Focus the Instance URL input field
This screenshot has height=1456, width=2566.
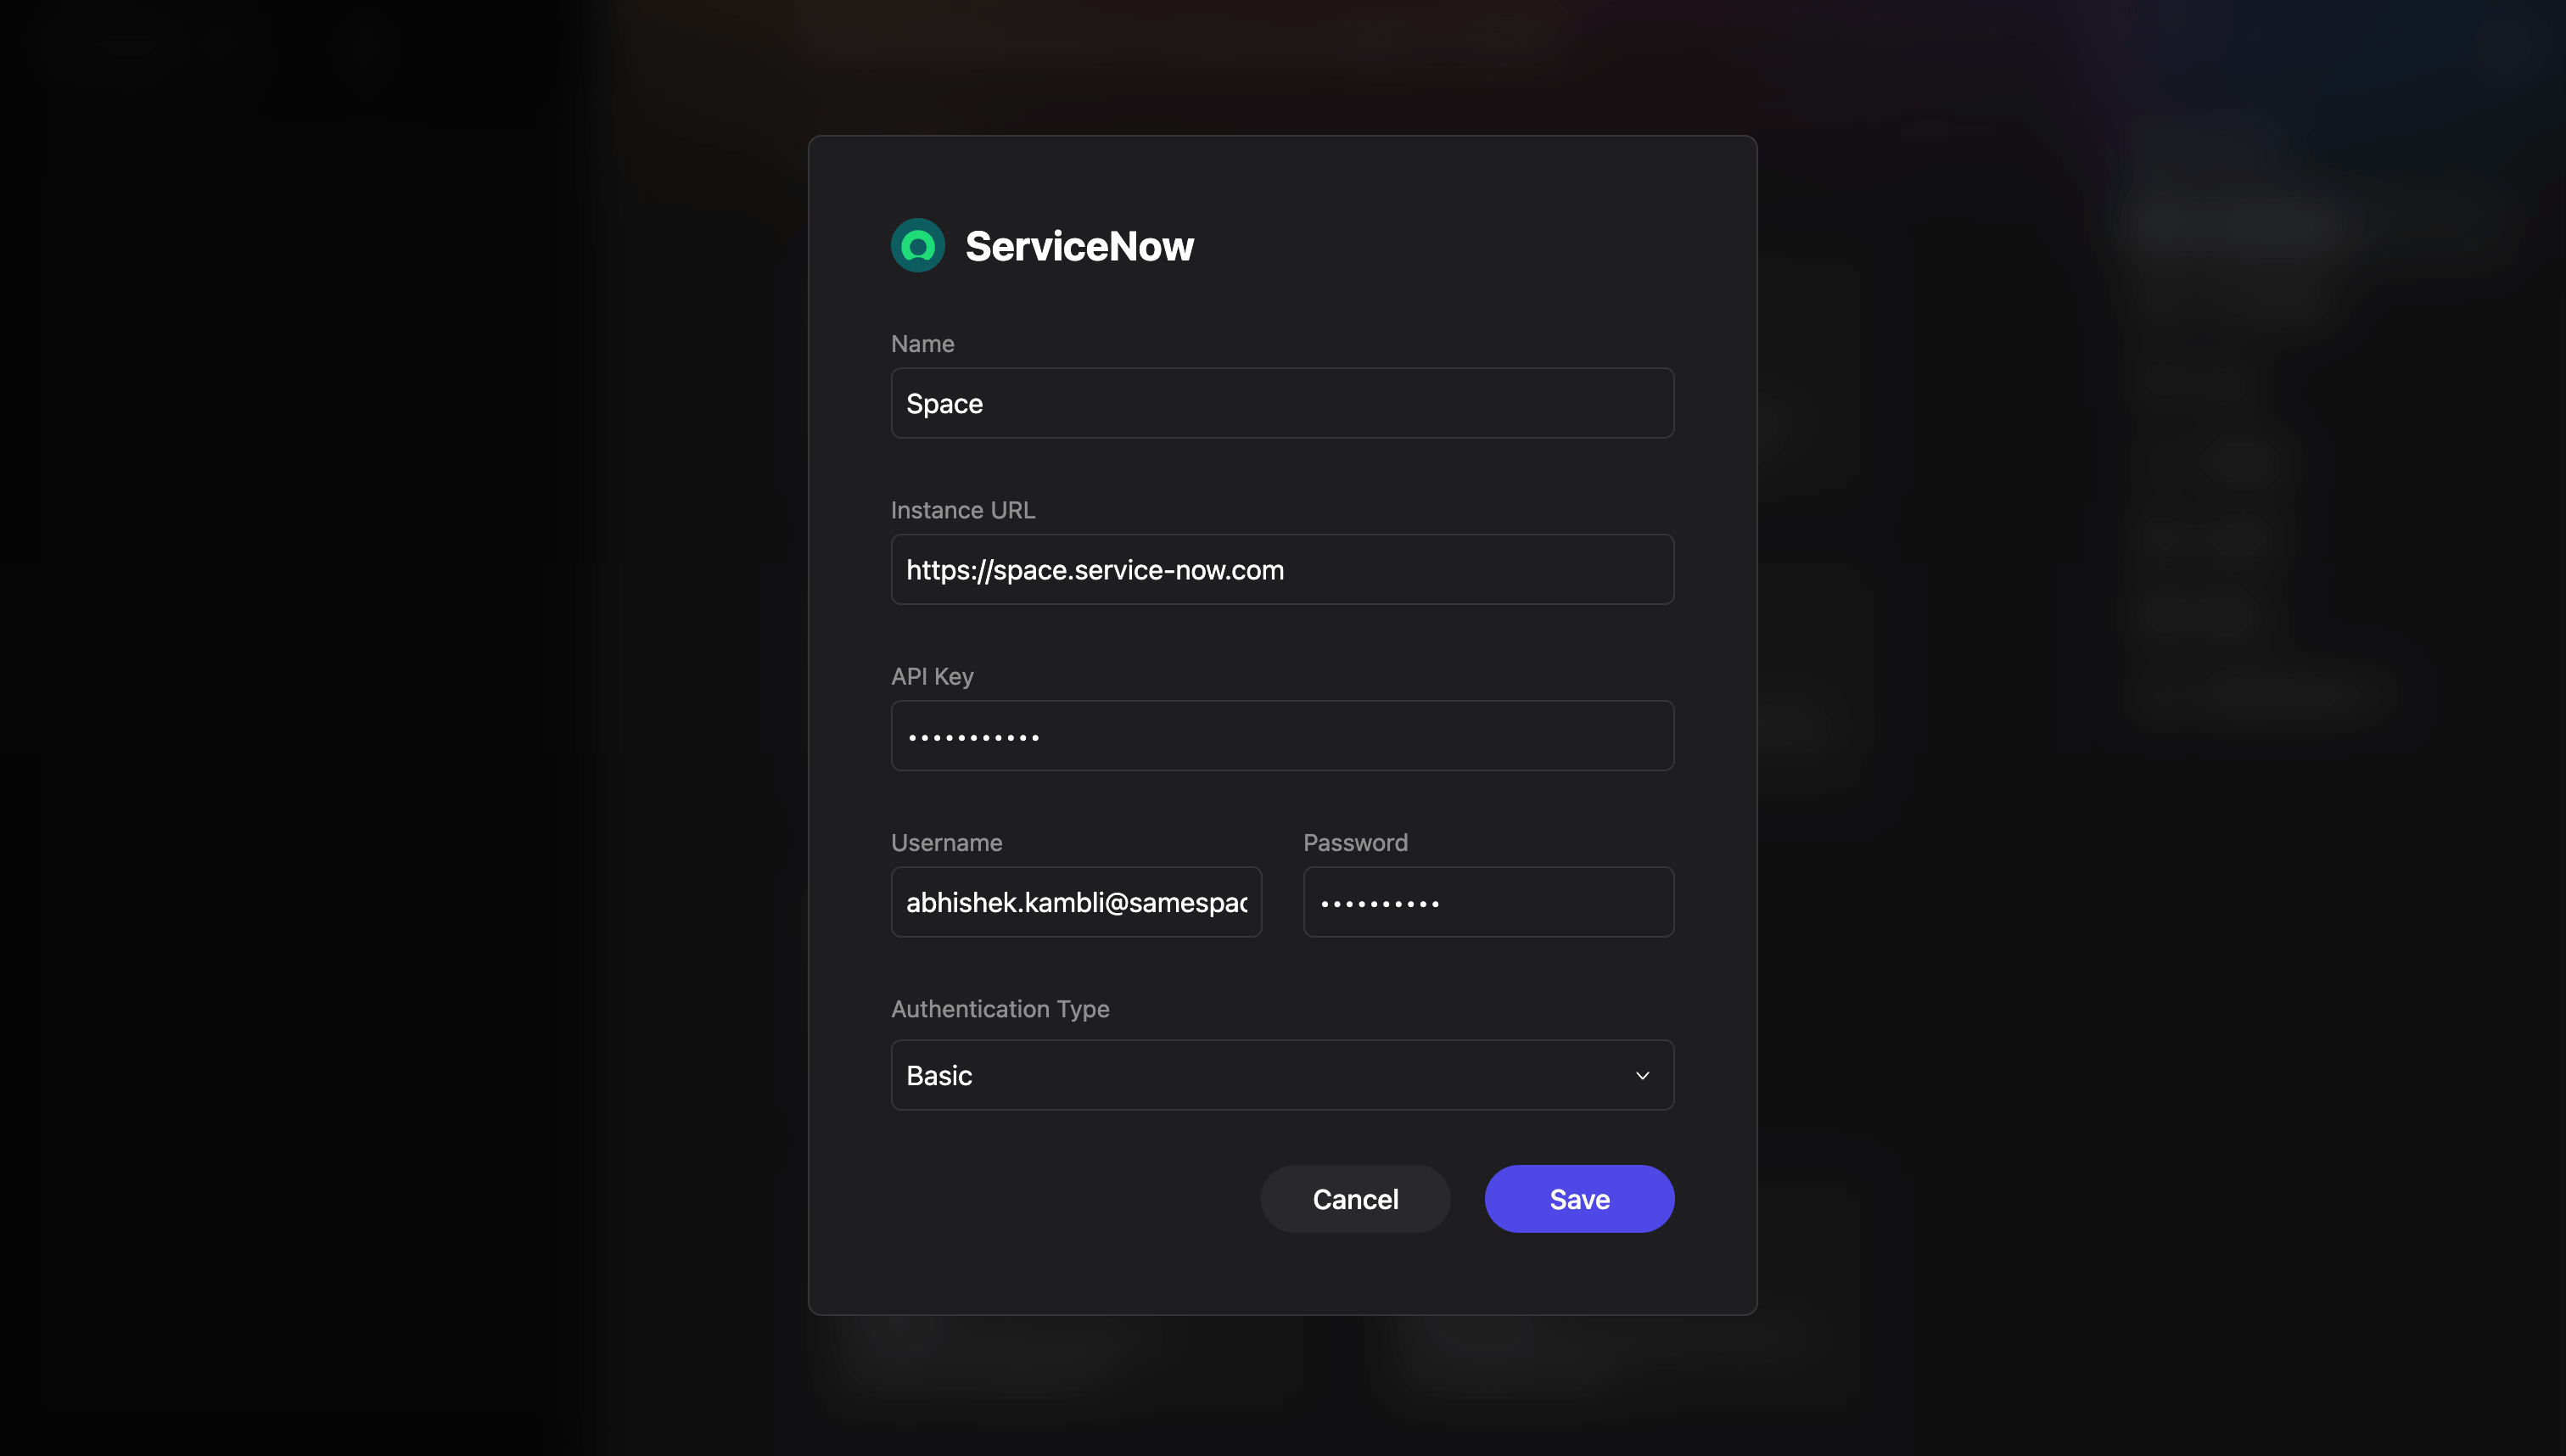click(1282, 570)
